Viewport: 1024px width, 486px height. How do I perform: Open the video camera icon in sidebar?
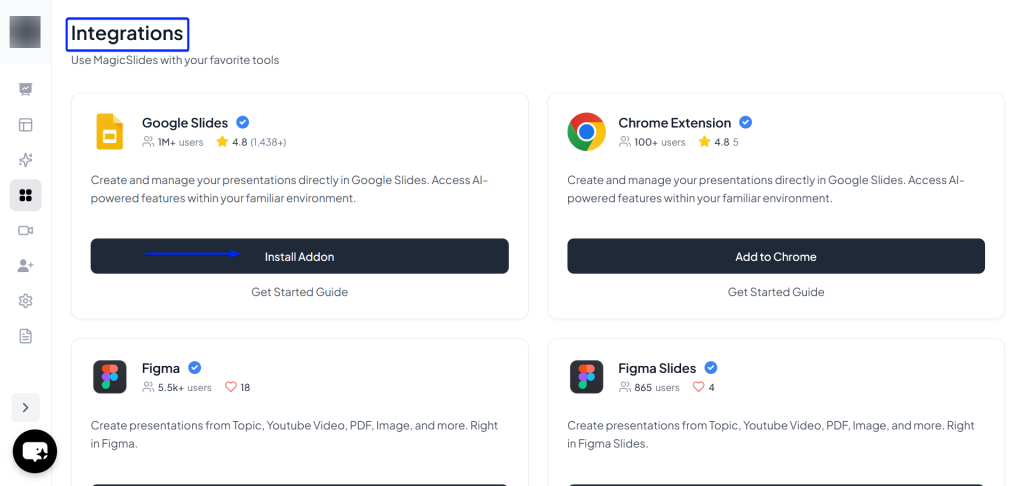click(x=25, y=230)
